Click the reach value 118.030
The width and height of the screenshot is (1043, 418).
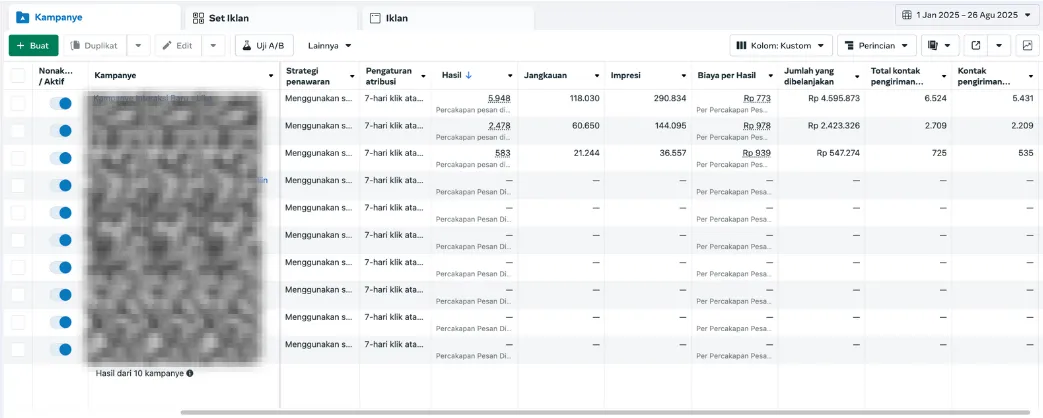point(585,98)
